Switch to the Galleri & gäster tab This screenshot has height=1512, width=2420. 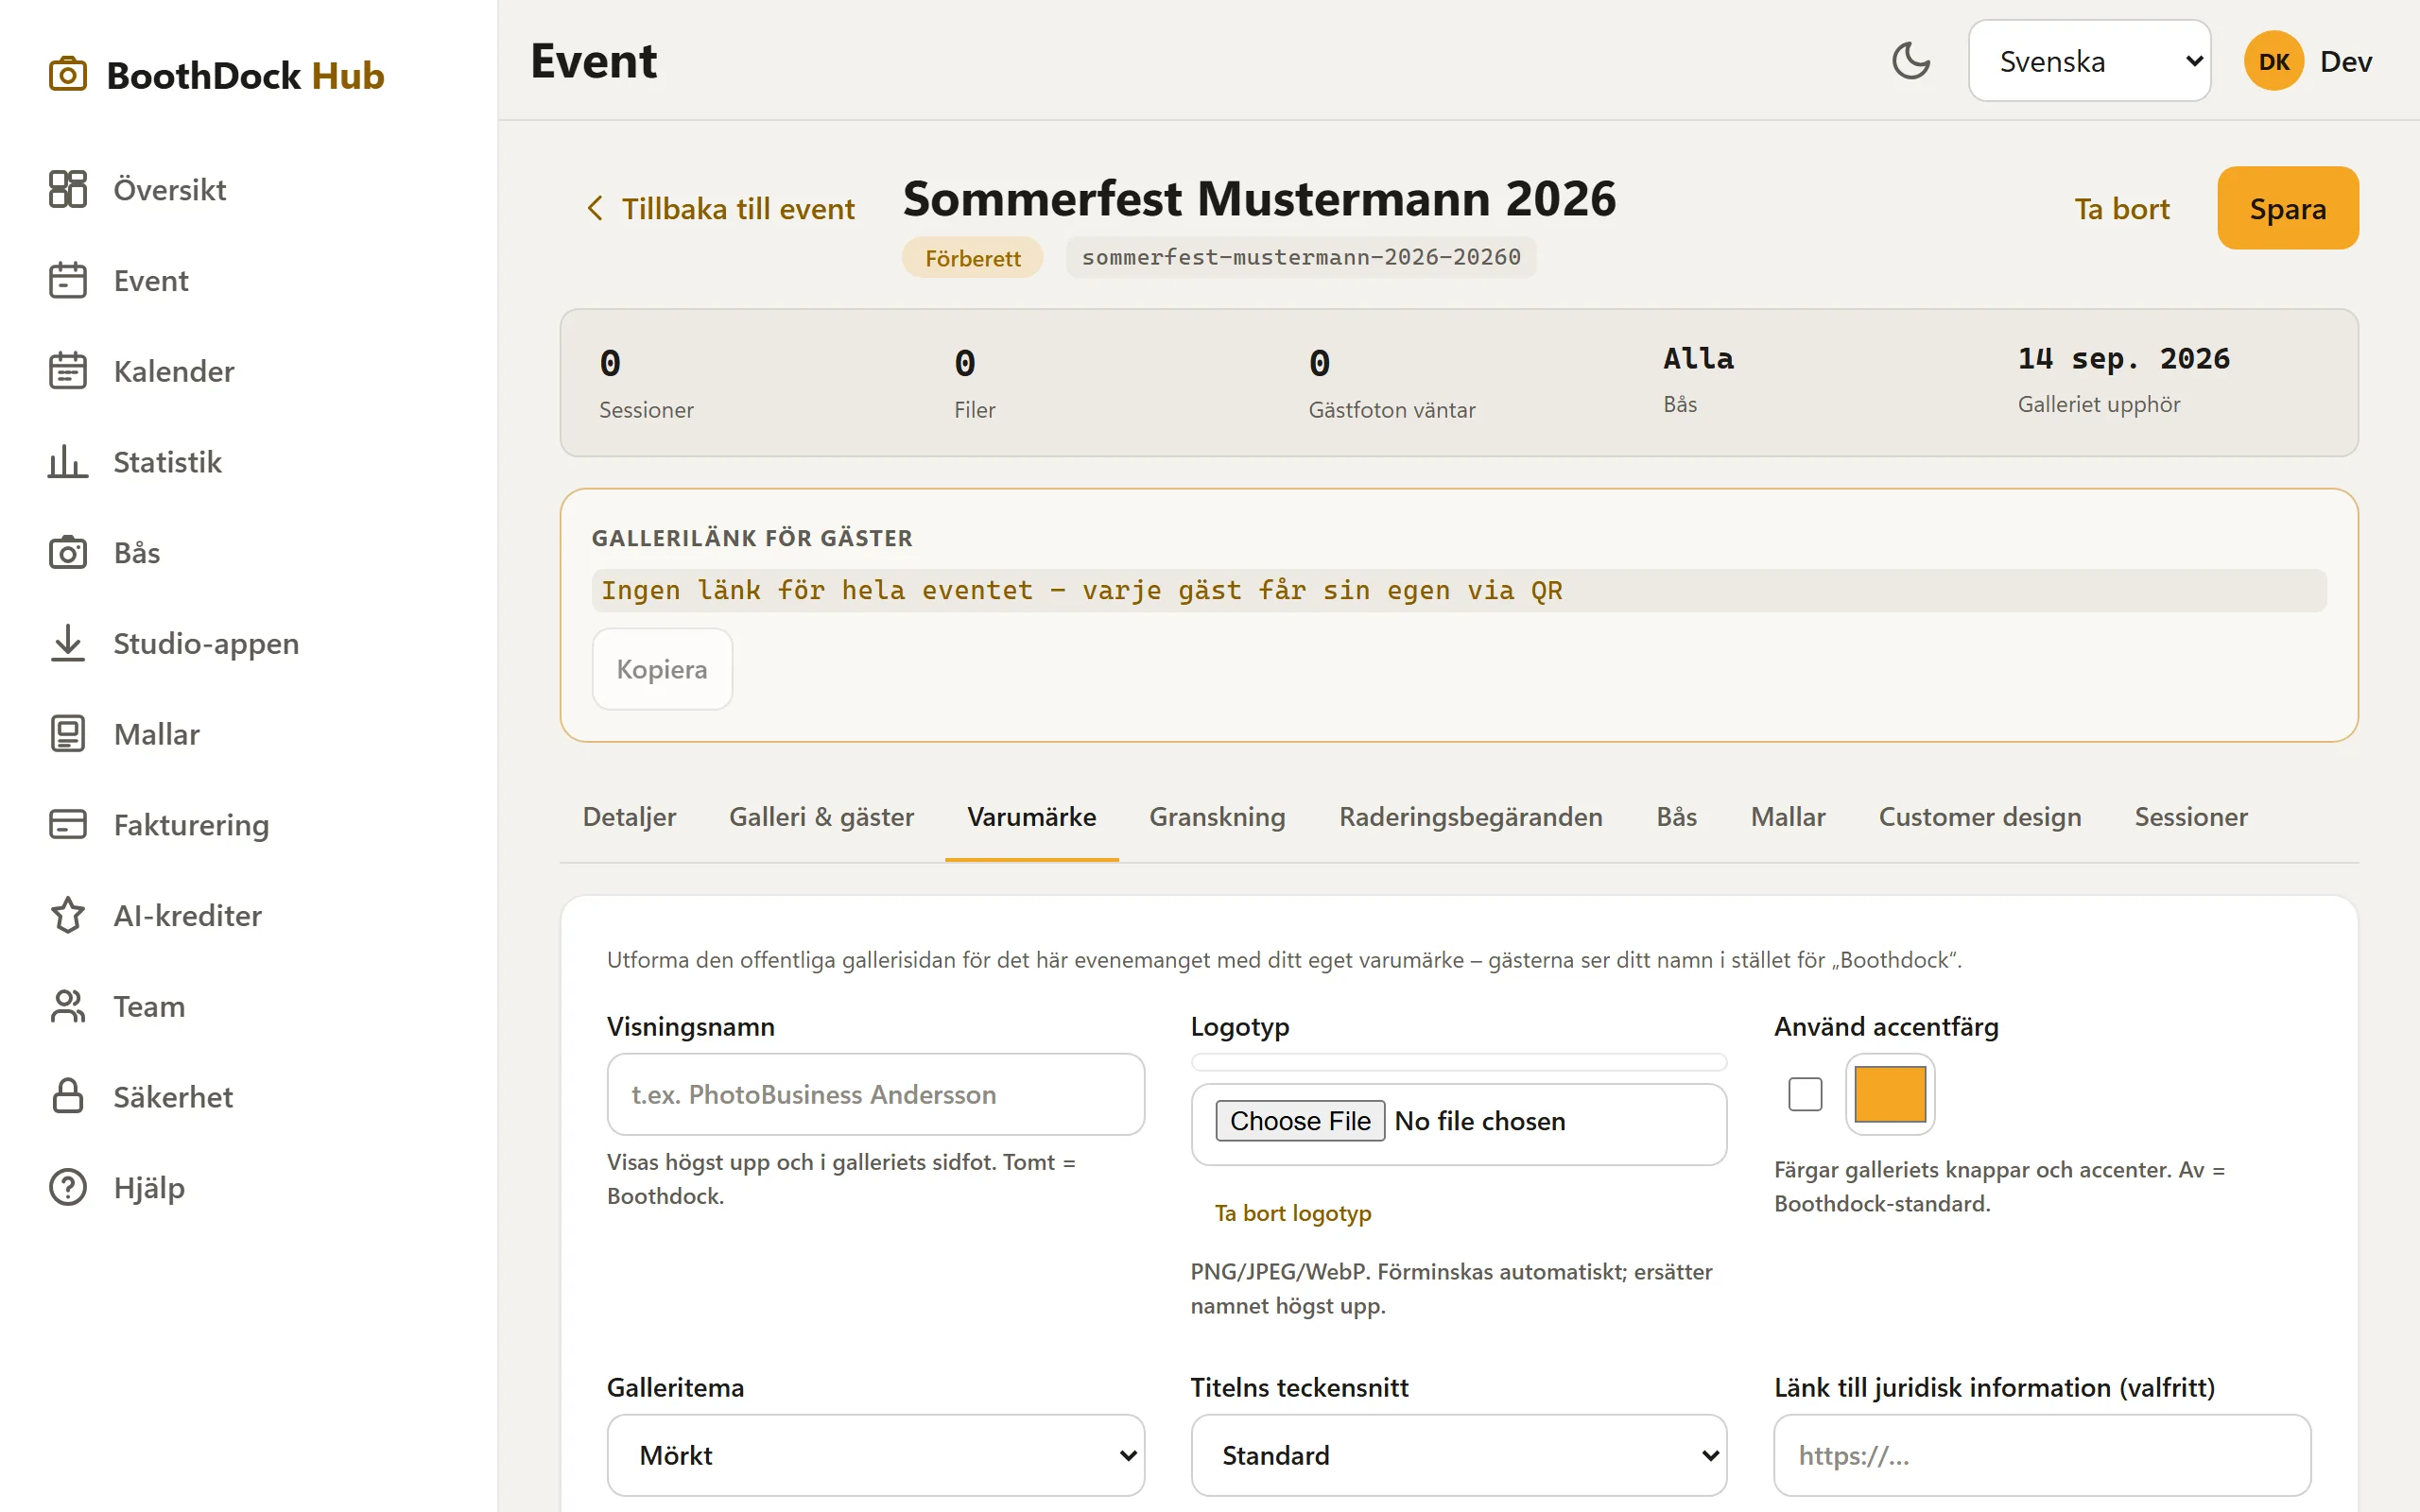point(821,817)
